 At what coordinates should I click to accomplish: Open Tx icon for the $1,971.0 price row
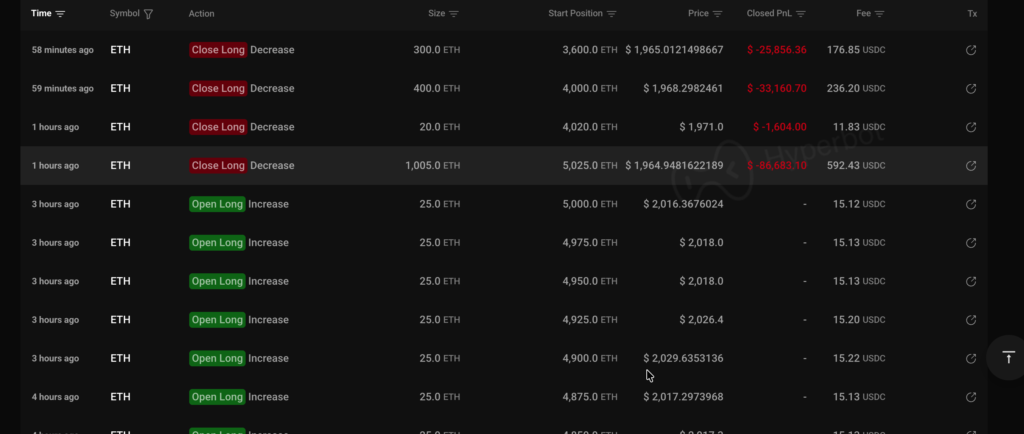(x=970, y=127)
